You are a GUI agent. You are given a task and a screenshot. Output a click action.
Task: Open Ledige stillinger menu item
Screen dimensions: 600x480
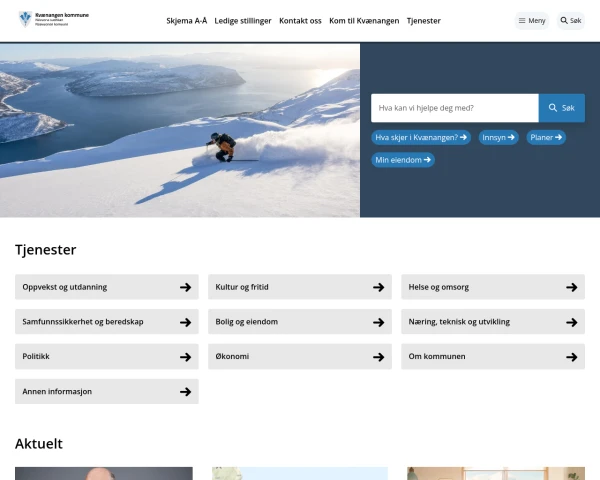243,21
